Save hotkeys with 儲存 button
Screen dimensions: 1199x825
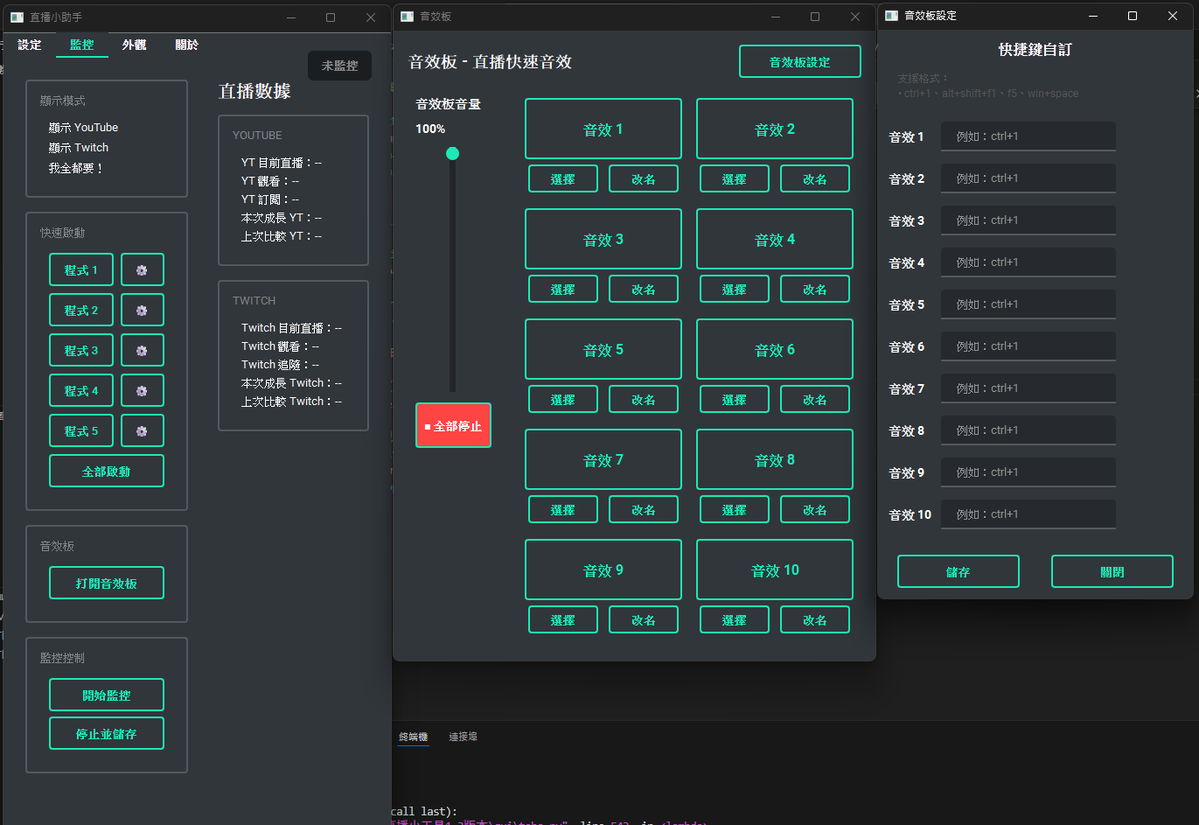(958, 571)
